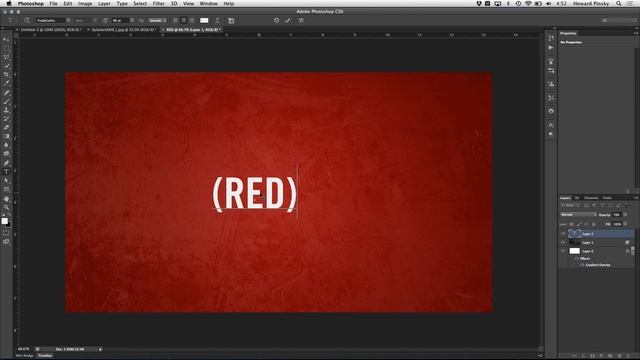Switch to the Paths panel tab
The width and height of the screenshot is (640, 360).
click(607, 198)
